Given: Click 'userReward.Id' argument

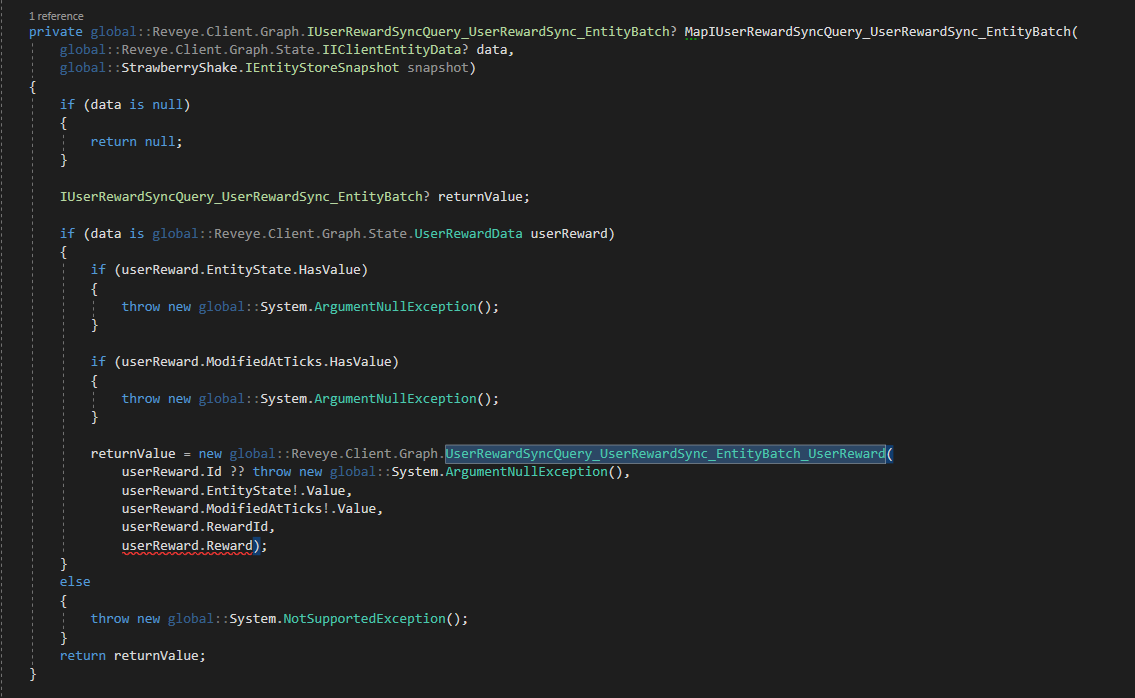Looking at the screenshot, I should pos(172,472).
